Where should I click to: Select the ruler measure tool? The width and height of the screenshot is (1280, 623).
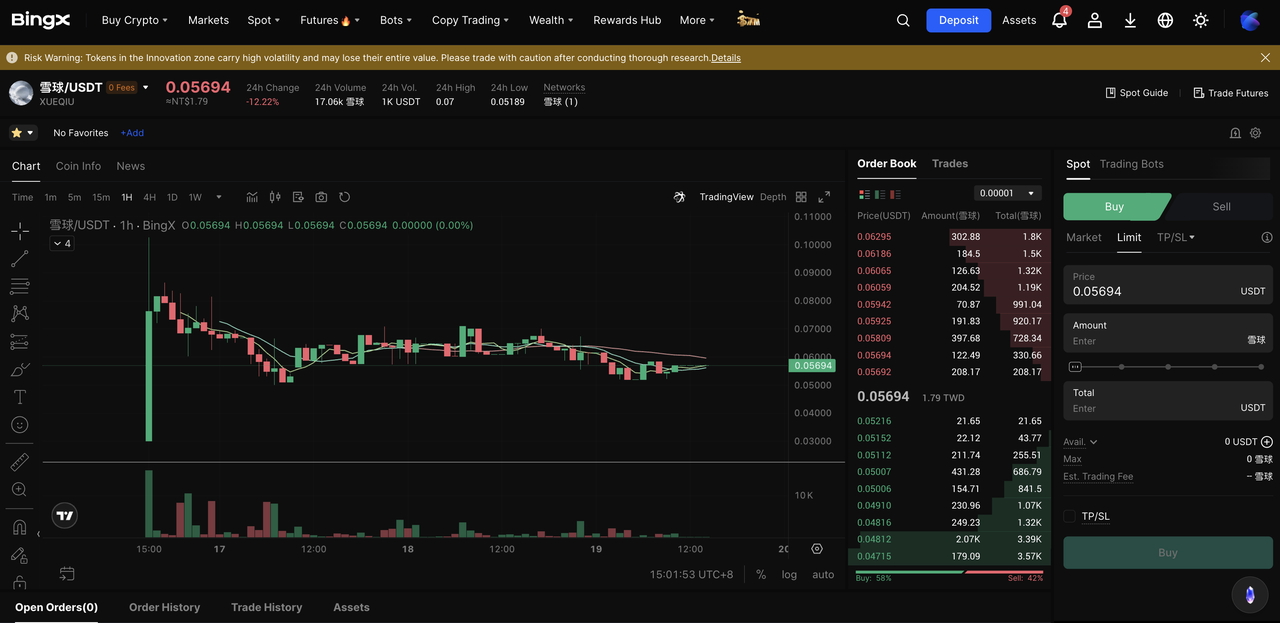pyautogui.click(x=20, y=462)
